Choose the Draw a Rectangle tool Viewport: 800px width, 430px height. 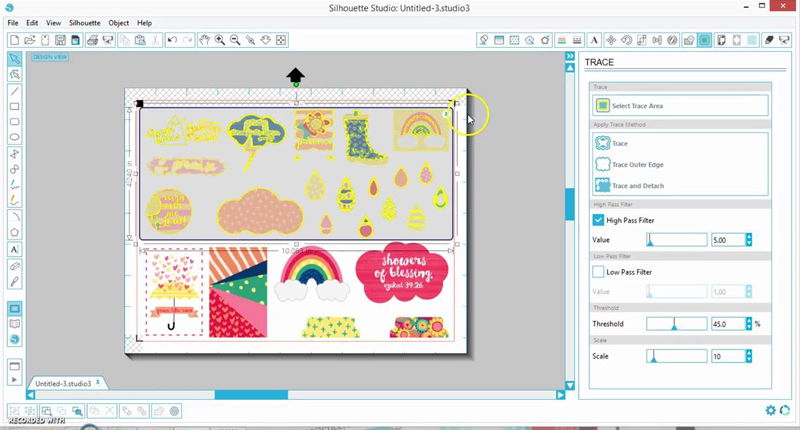[14, 107]
